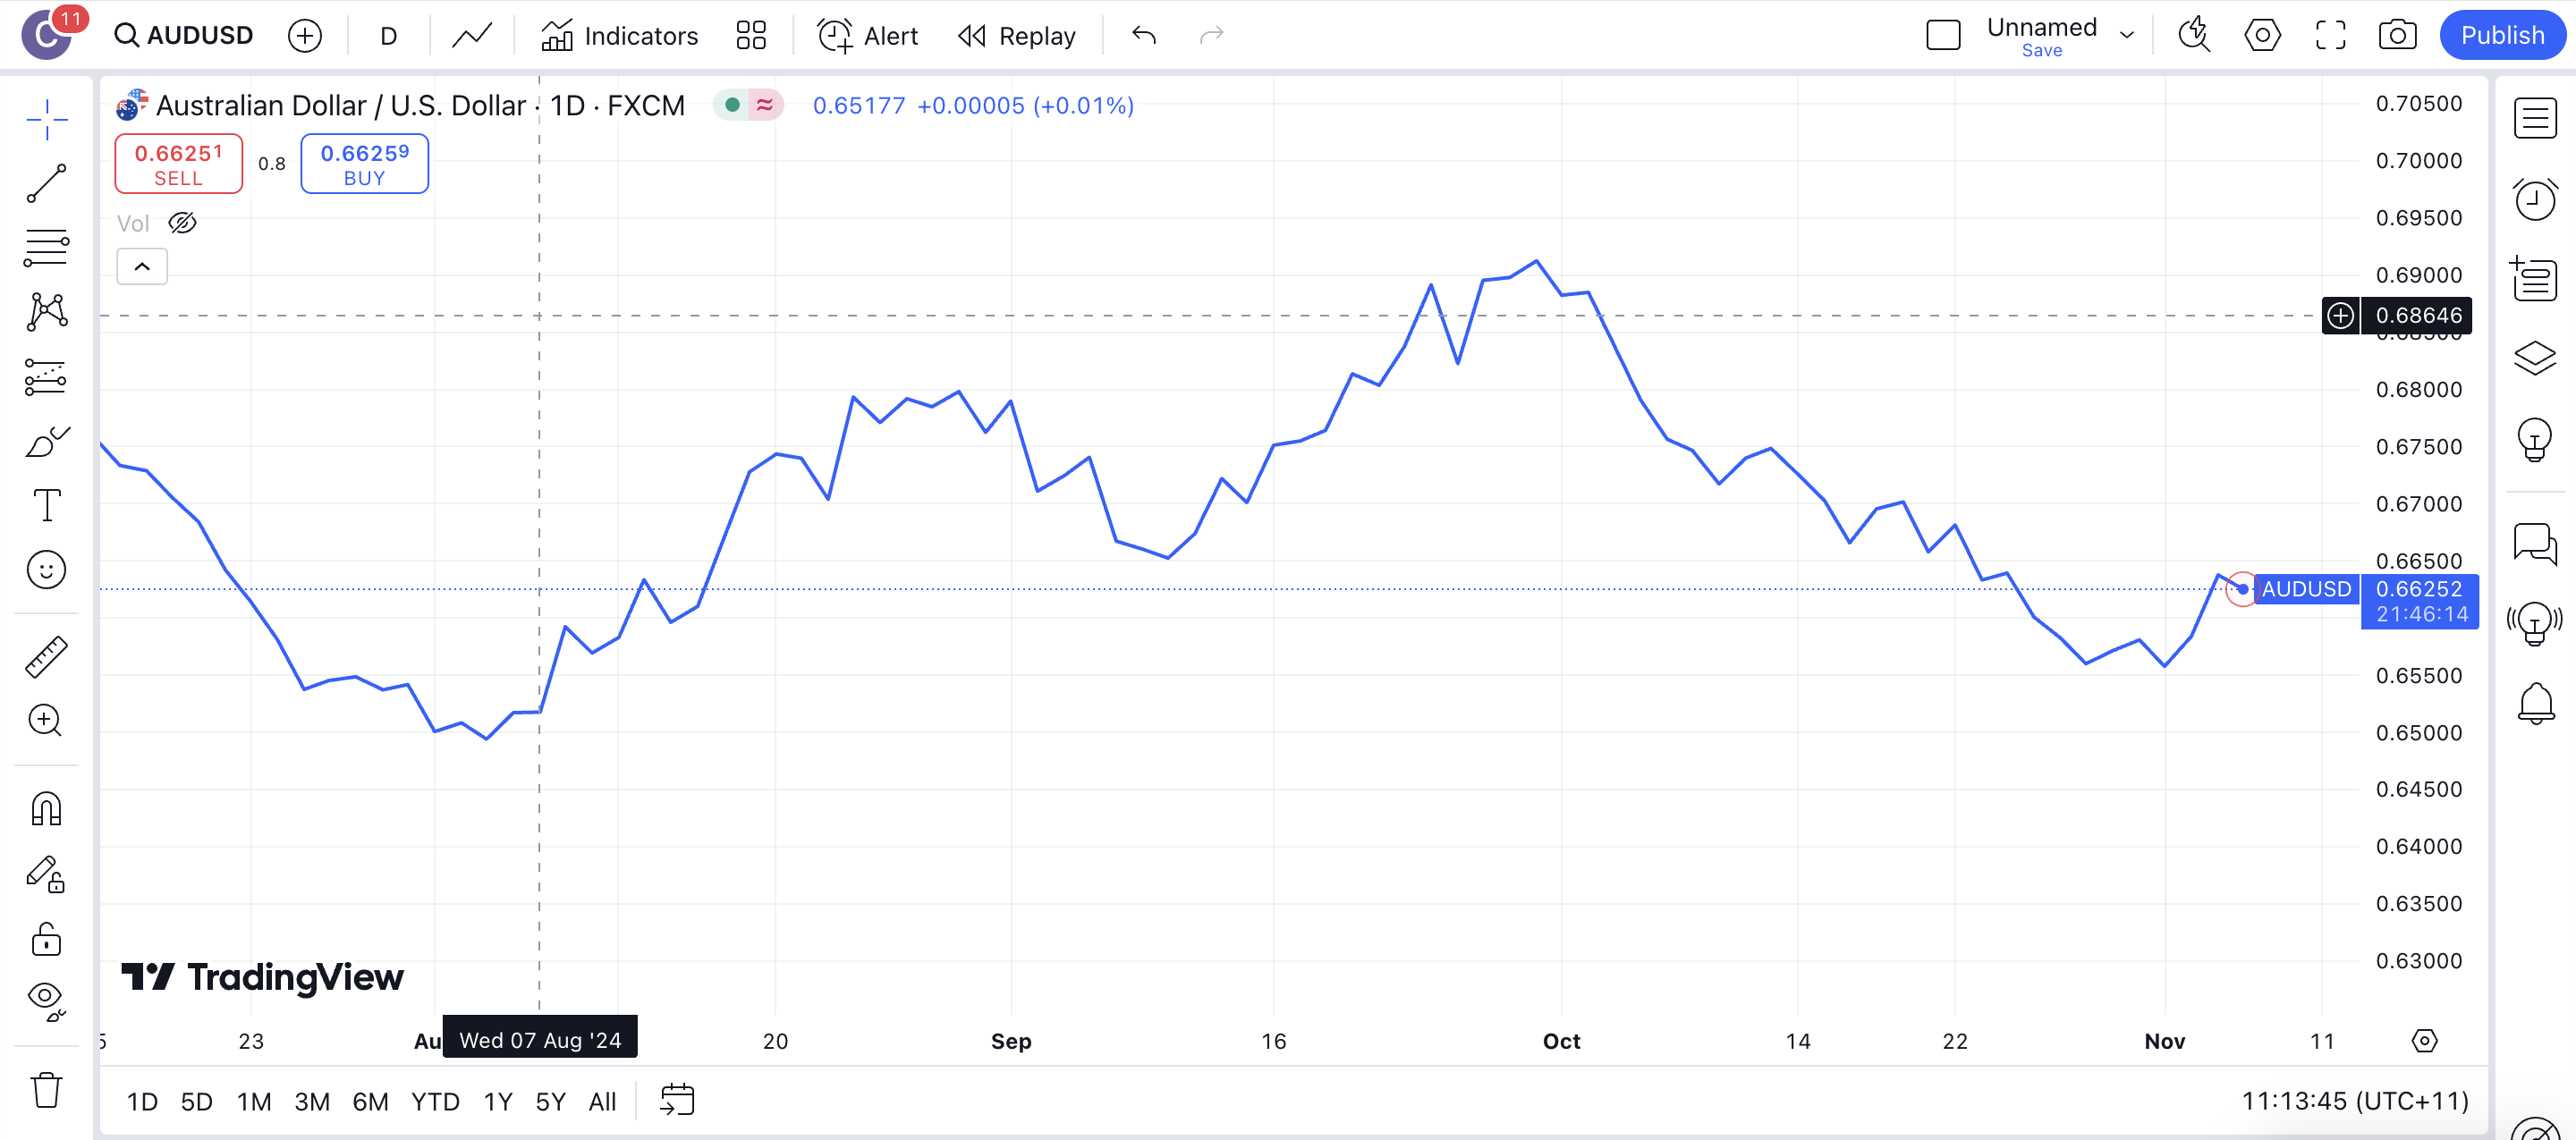The height and width of the screenshot is (1140, 2576).
Task: Click the blue Publish button
Action: click(x=2501, y=36)
